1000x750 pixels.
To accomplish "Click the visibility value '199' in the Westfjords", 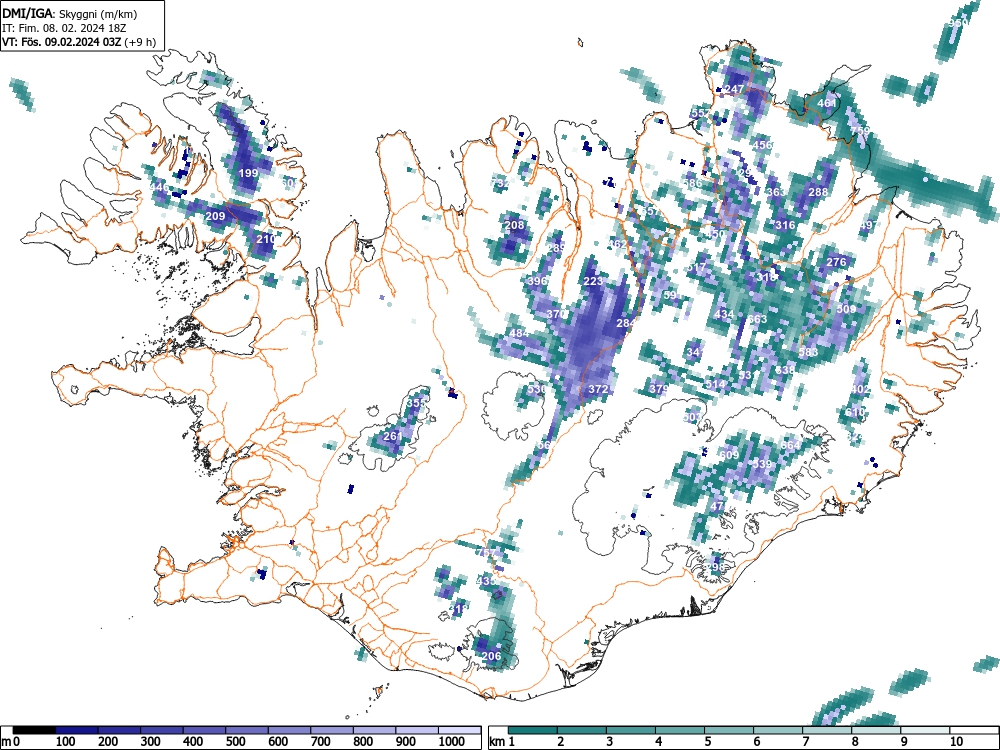I will click(249, 173).
